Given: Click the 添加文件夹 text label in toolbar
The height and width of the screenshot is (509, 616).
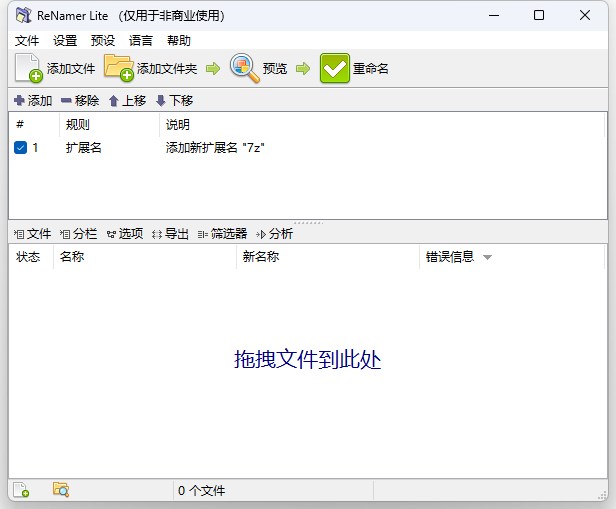Looking at the screenshot, I should pyautogui.click(x=167, y=69).
